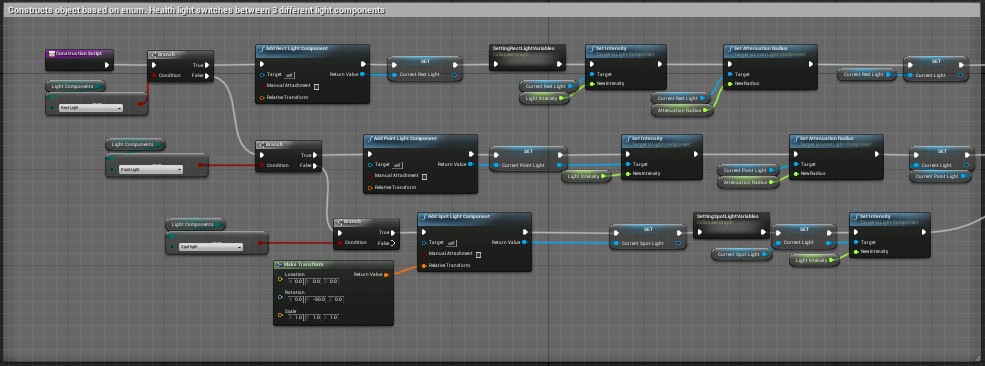Select Light Components getter above Point Light dropdown
The width and height of the screenshot is (985, 366).
tap(135, 144)
